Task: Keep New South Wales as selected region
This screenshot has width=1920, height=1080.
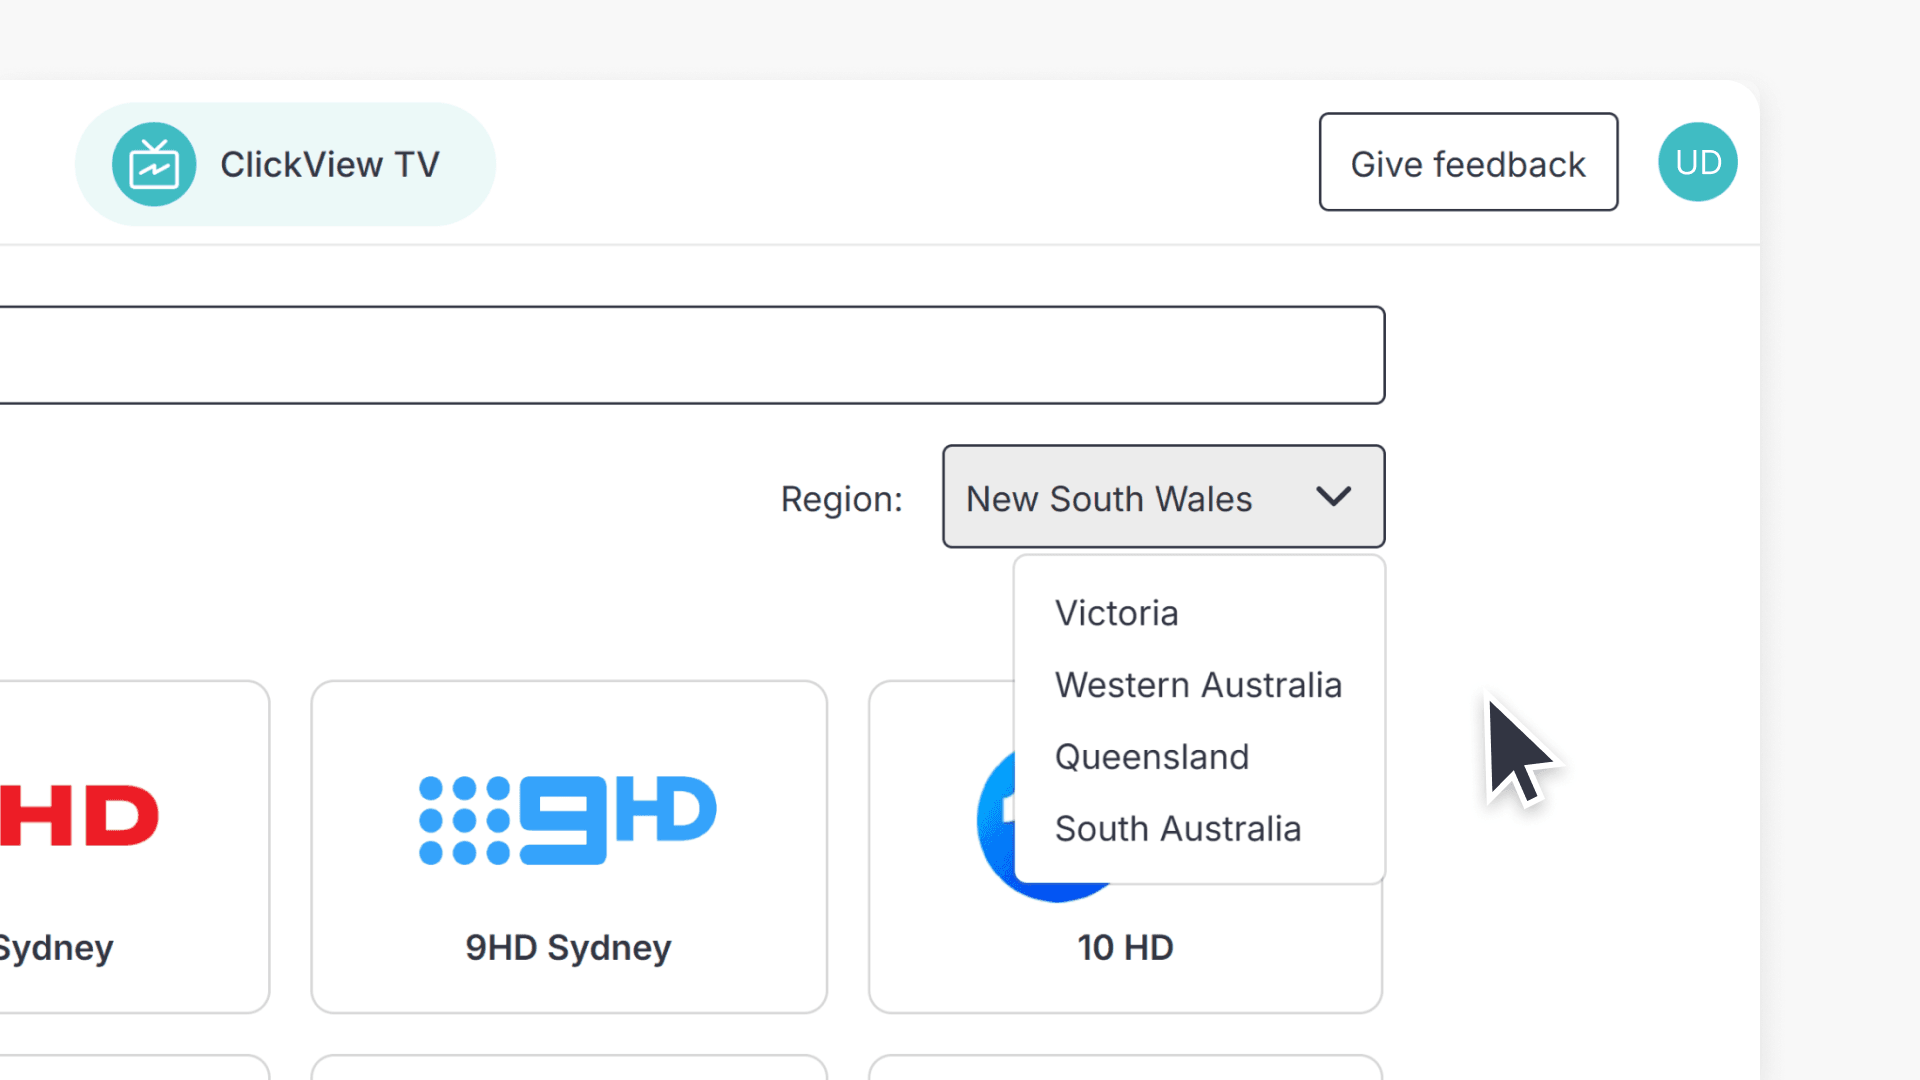Action: click(x=1108, y=497)
